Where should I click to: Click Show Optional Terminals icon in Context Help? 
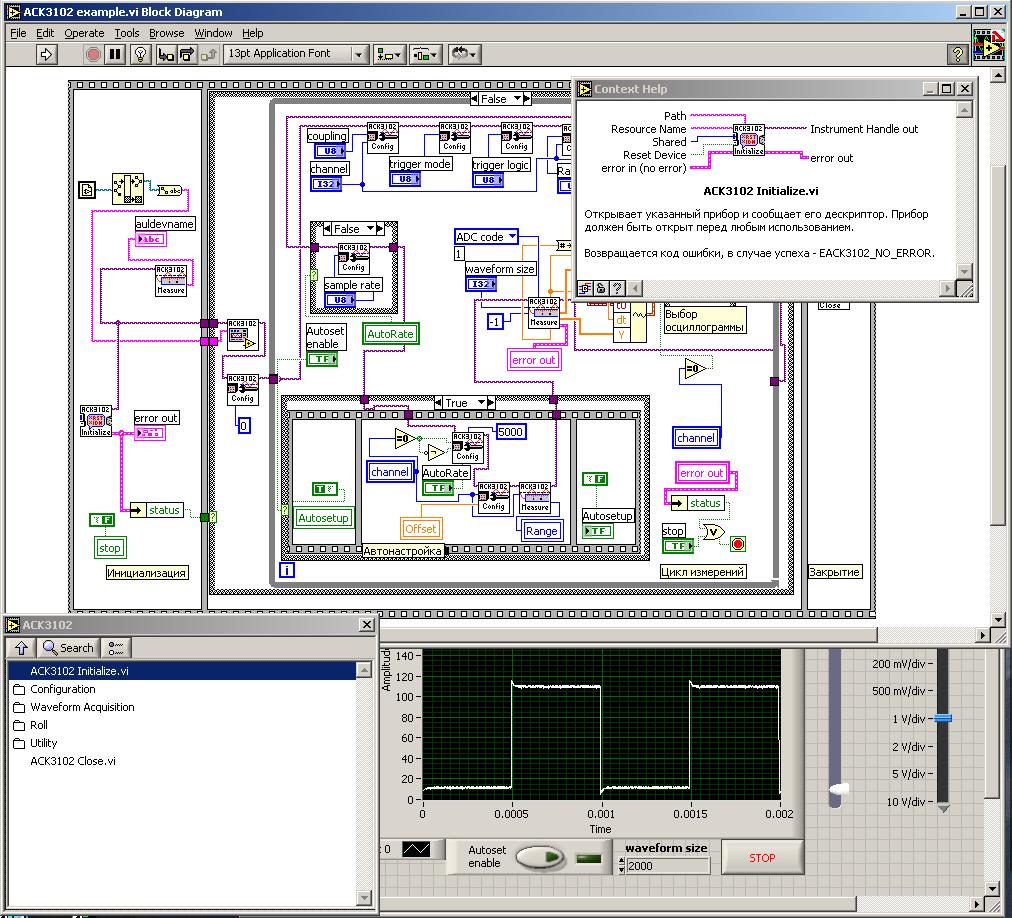pyautogui.click(x=585, y=288)
